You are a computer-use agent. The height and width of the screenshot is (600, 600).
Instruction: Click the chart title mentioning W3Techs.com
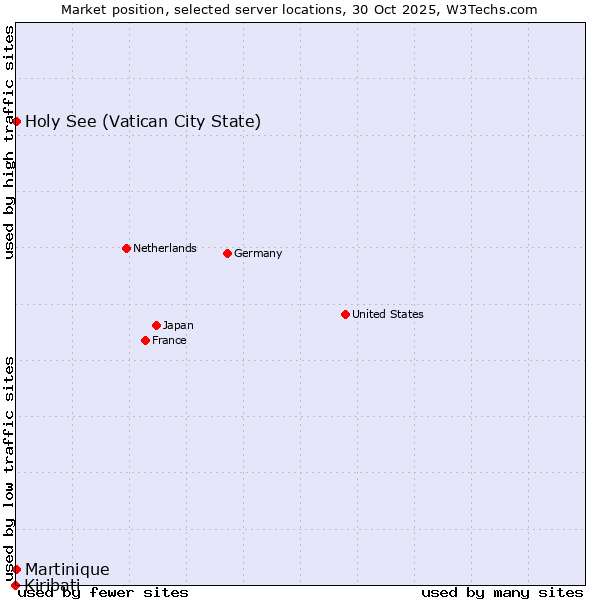point(299,10)
